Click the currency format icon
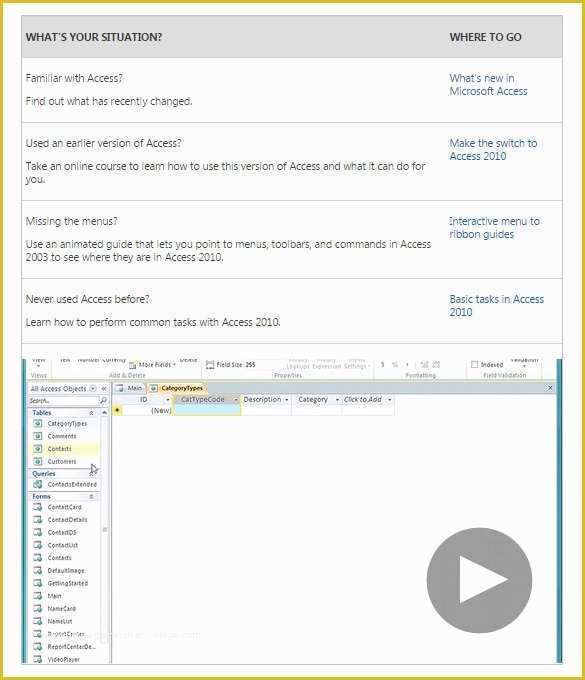585x680 pixels. click(382, 365)
